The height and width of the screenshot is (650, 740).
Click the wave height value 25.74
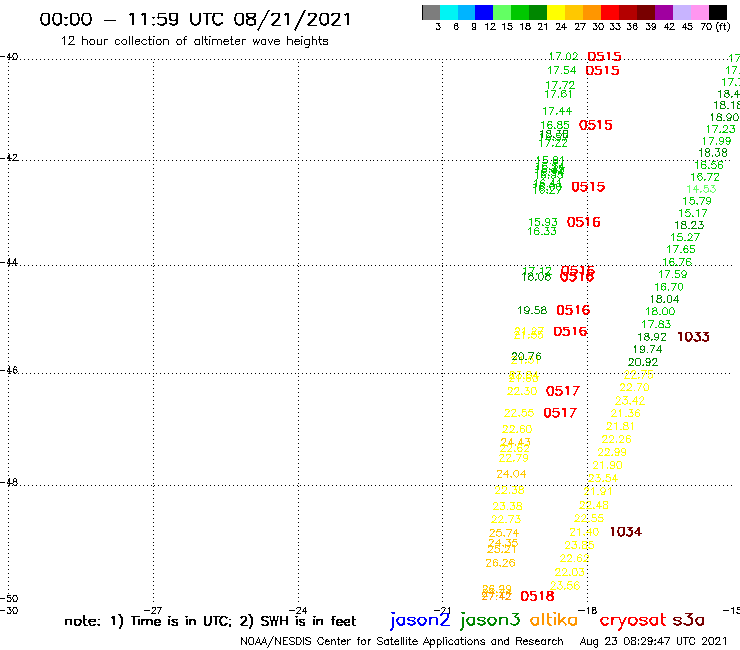tap(504, 533)
